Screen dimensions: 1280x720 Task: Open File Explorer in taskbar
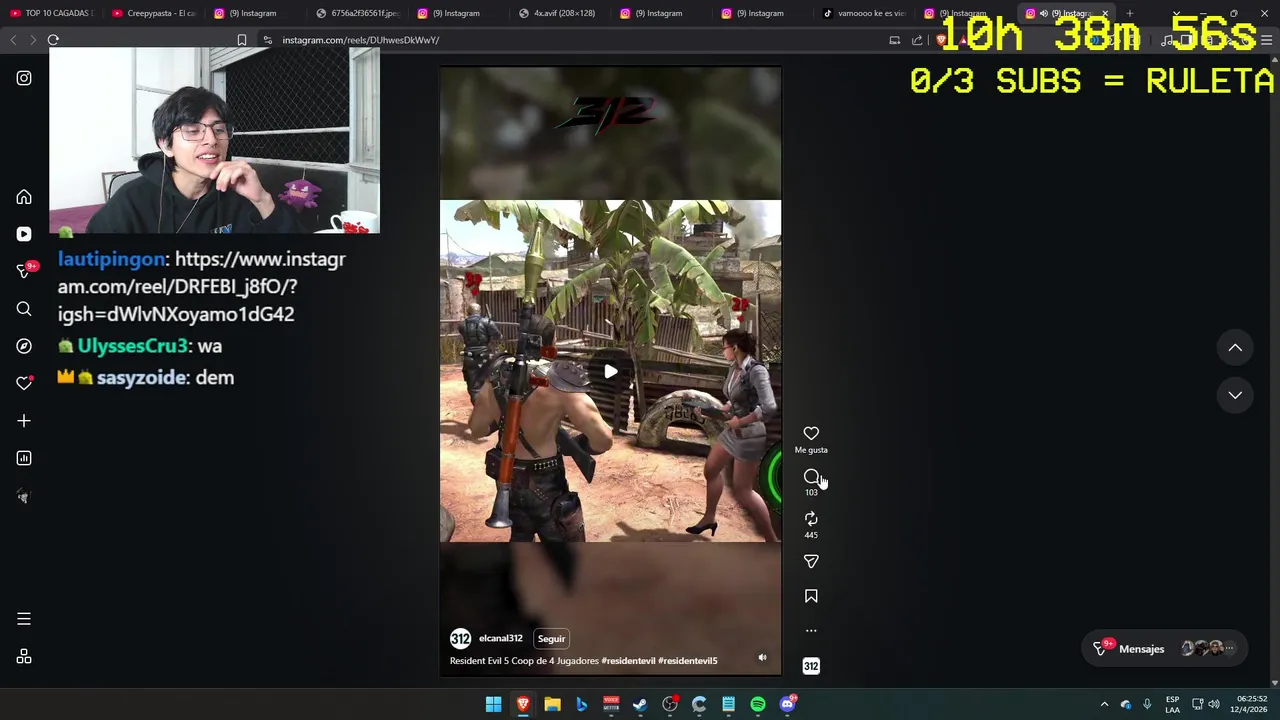[552, 705]
